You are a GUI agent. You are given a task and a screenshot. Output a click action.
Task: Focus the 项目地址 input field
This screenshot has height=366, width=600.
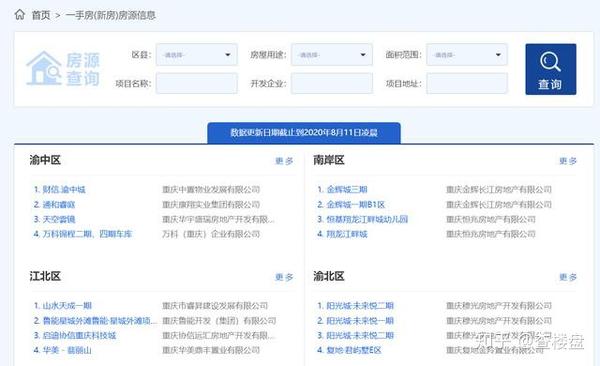click(x=467, y=83)
